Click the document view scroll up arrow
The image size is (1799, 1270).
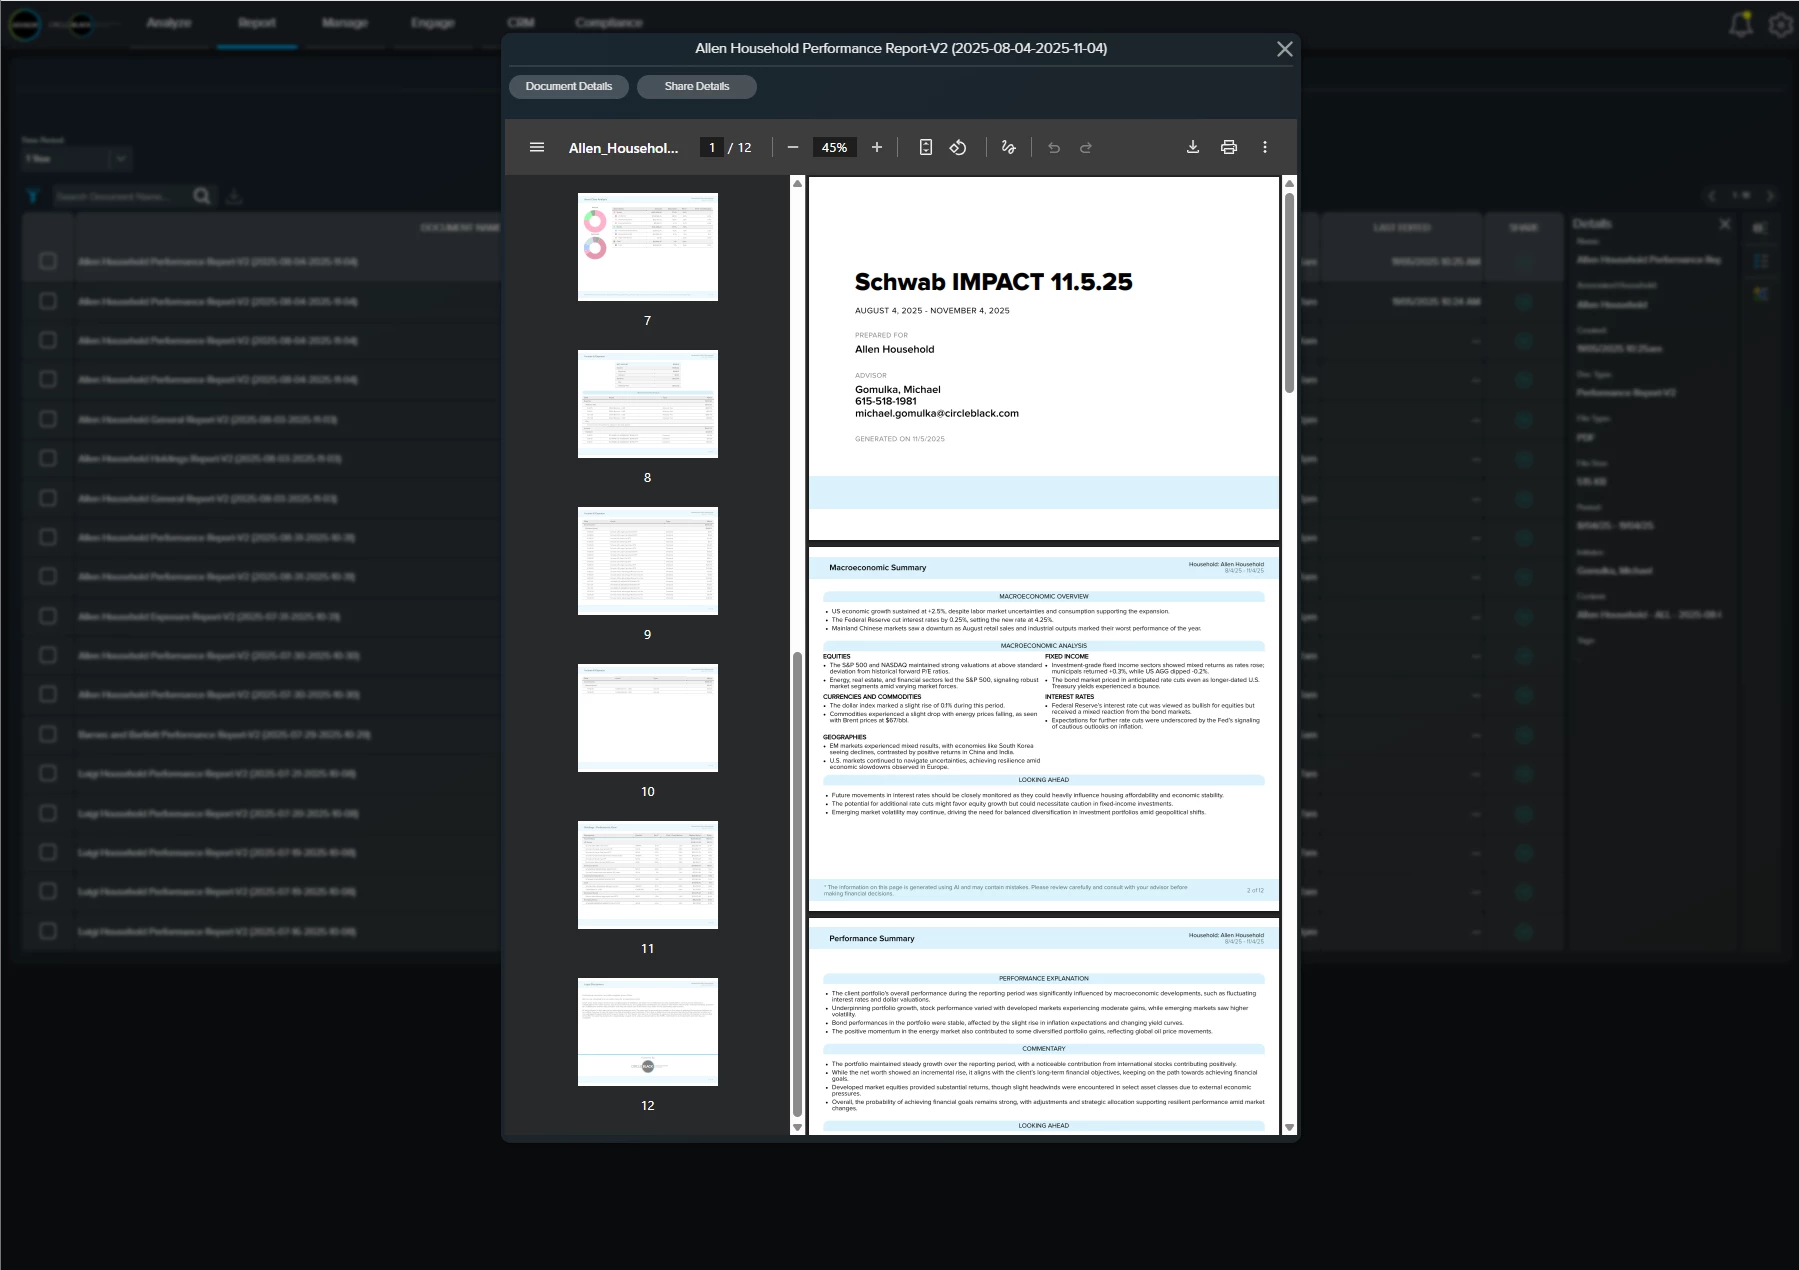[x=1289, y=183]
